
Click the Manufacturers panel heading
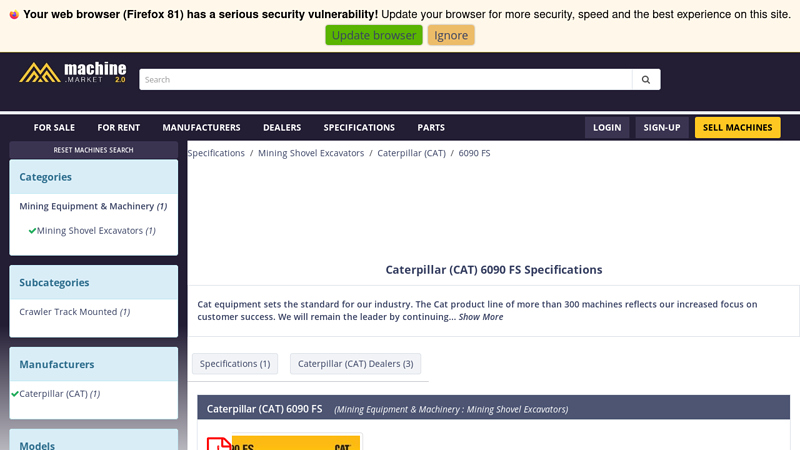pyautogui.click(x=57, y=365)
